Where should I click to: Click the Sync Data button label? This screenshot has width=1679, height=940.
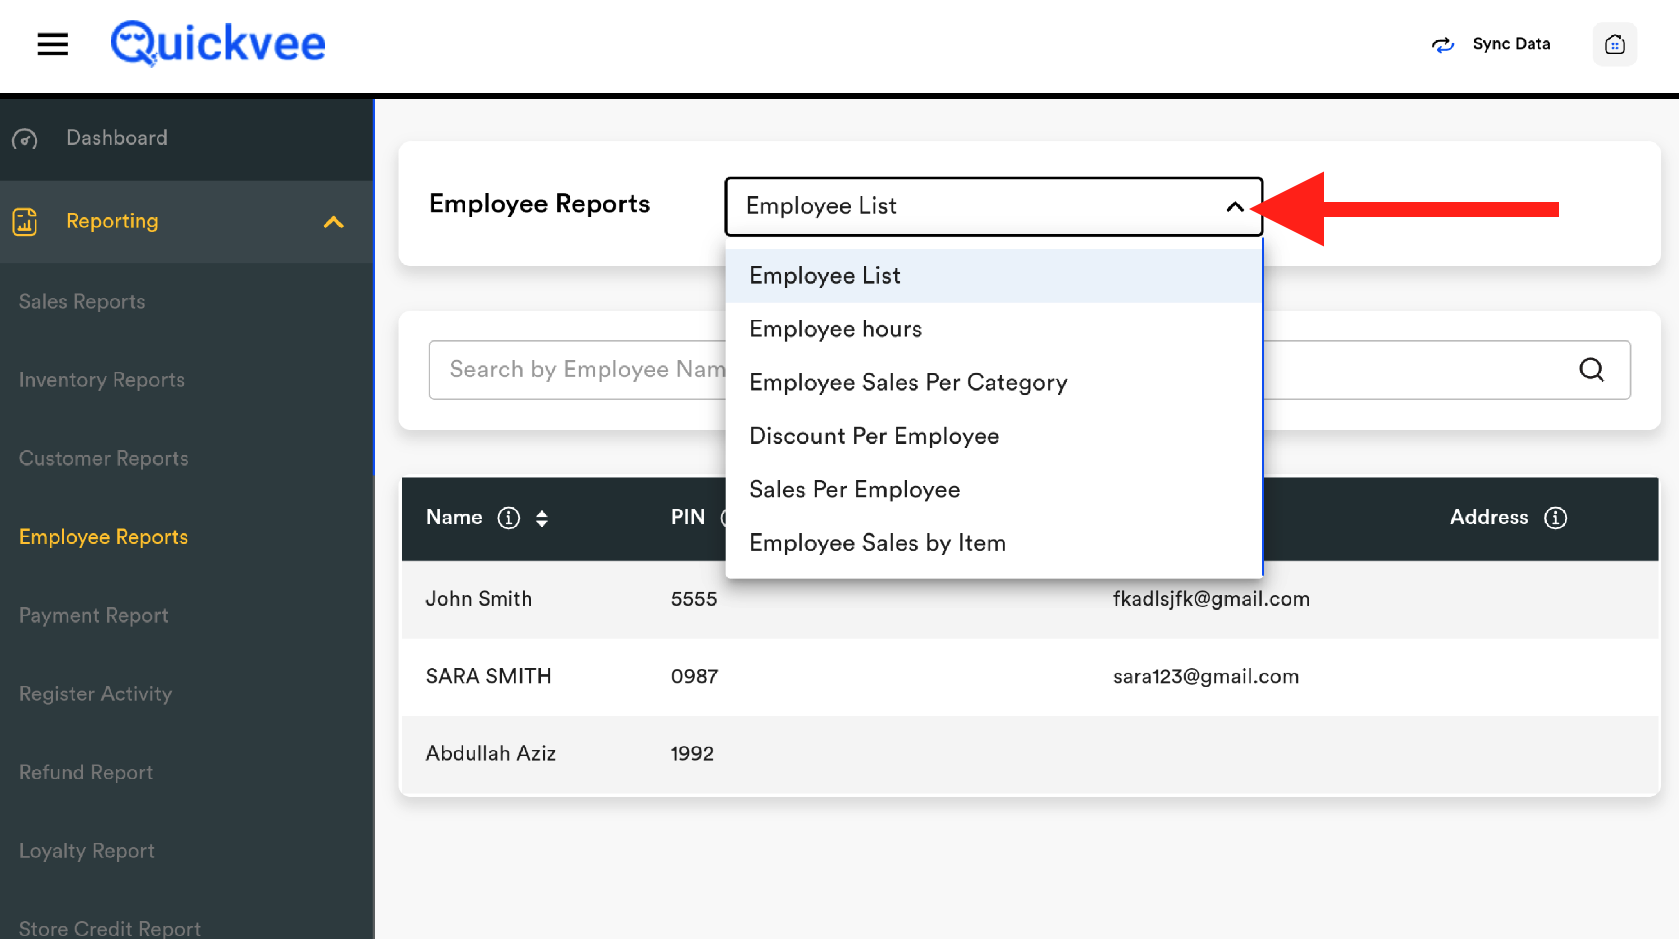click(1511, 44)
